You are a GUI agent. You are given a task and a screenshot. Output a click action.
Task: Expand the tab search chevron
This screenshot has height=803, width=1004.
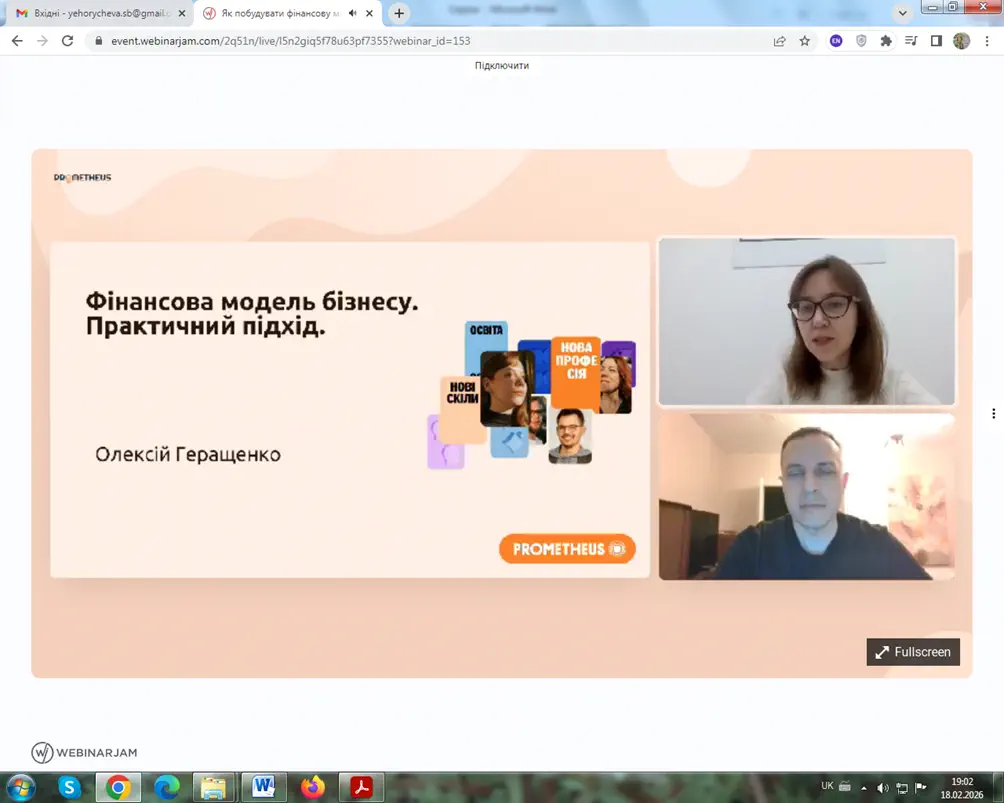(903, 14)
